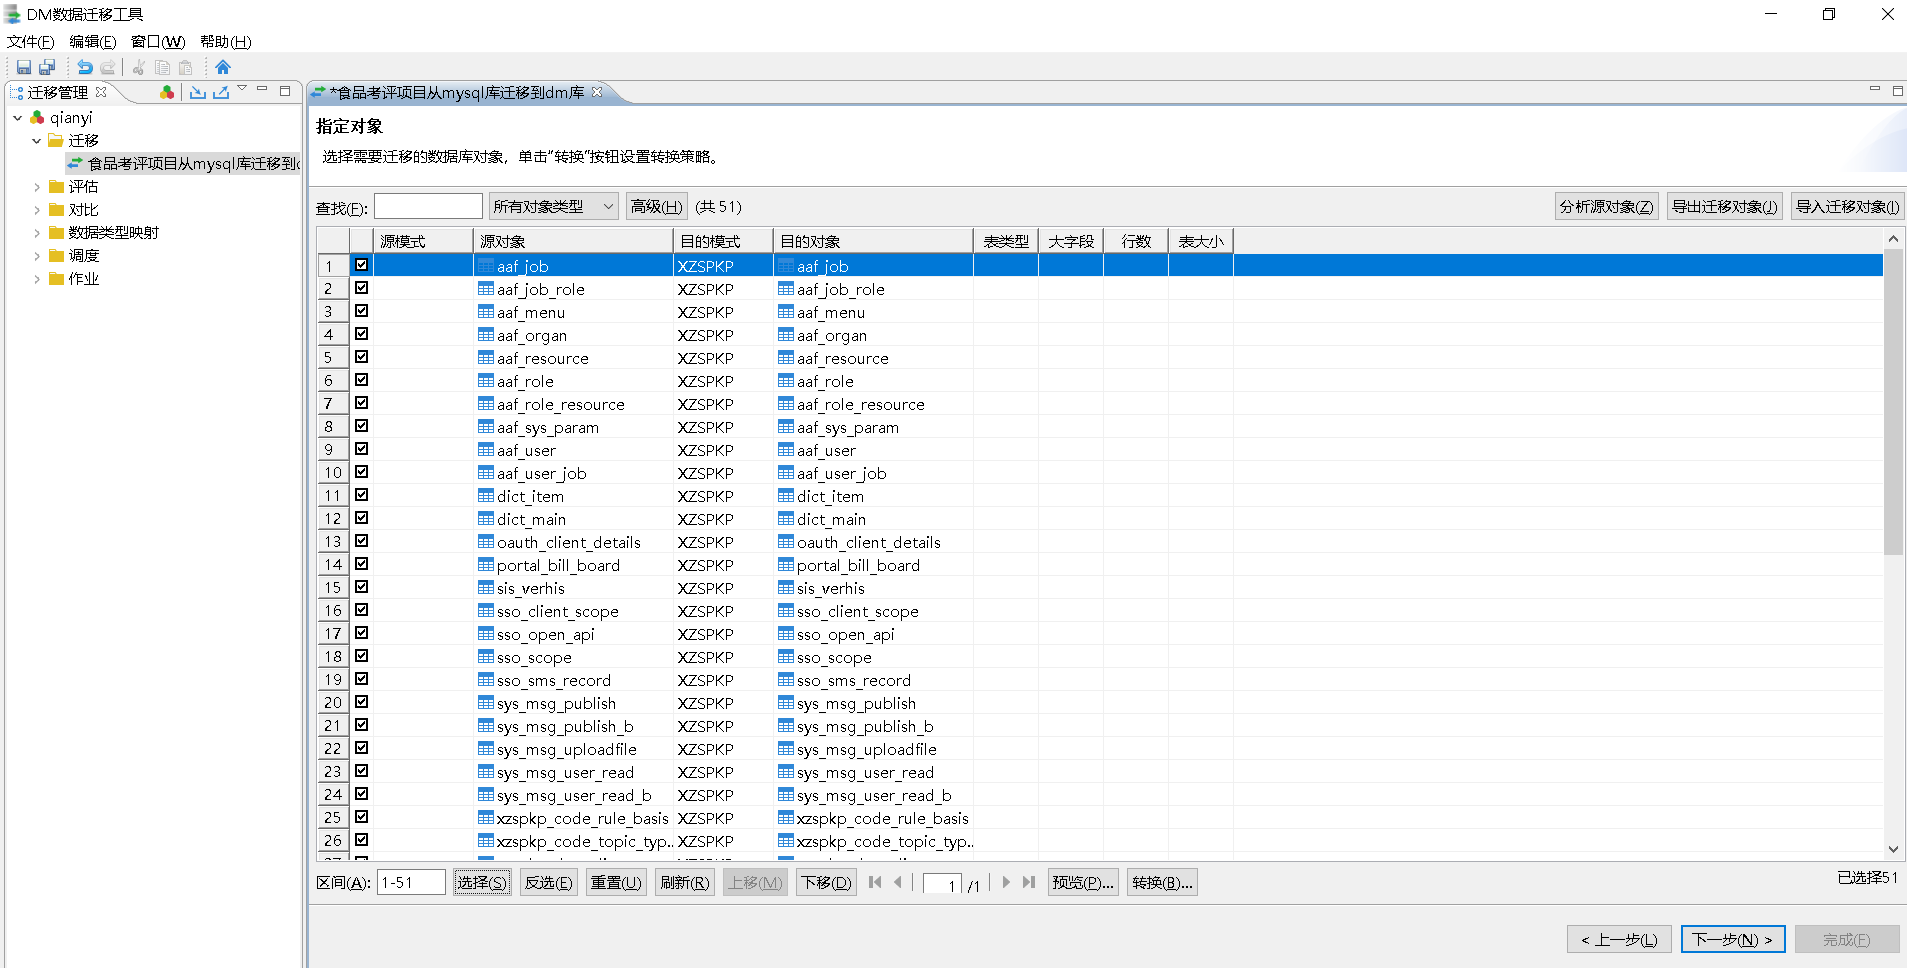Maximize the editor area
1907x968 pixels.
coord(1897,90)
